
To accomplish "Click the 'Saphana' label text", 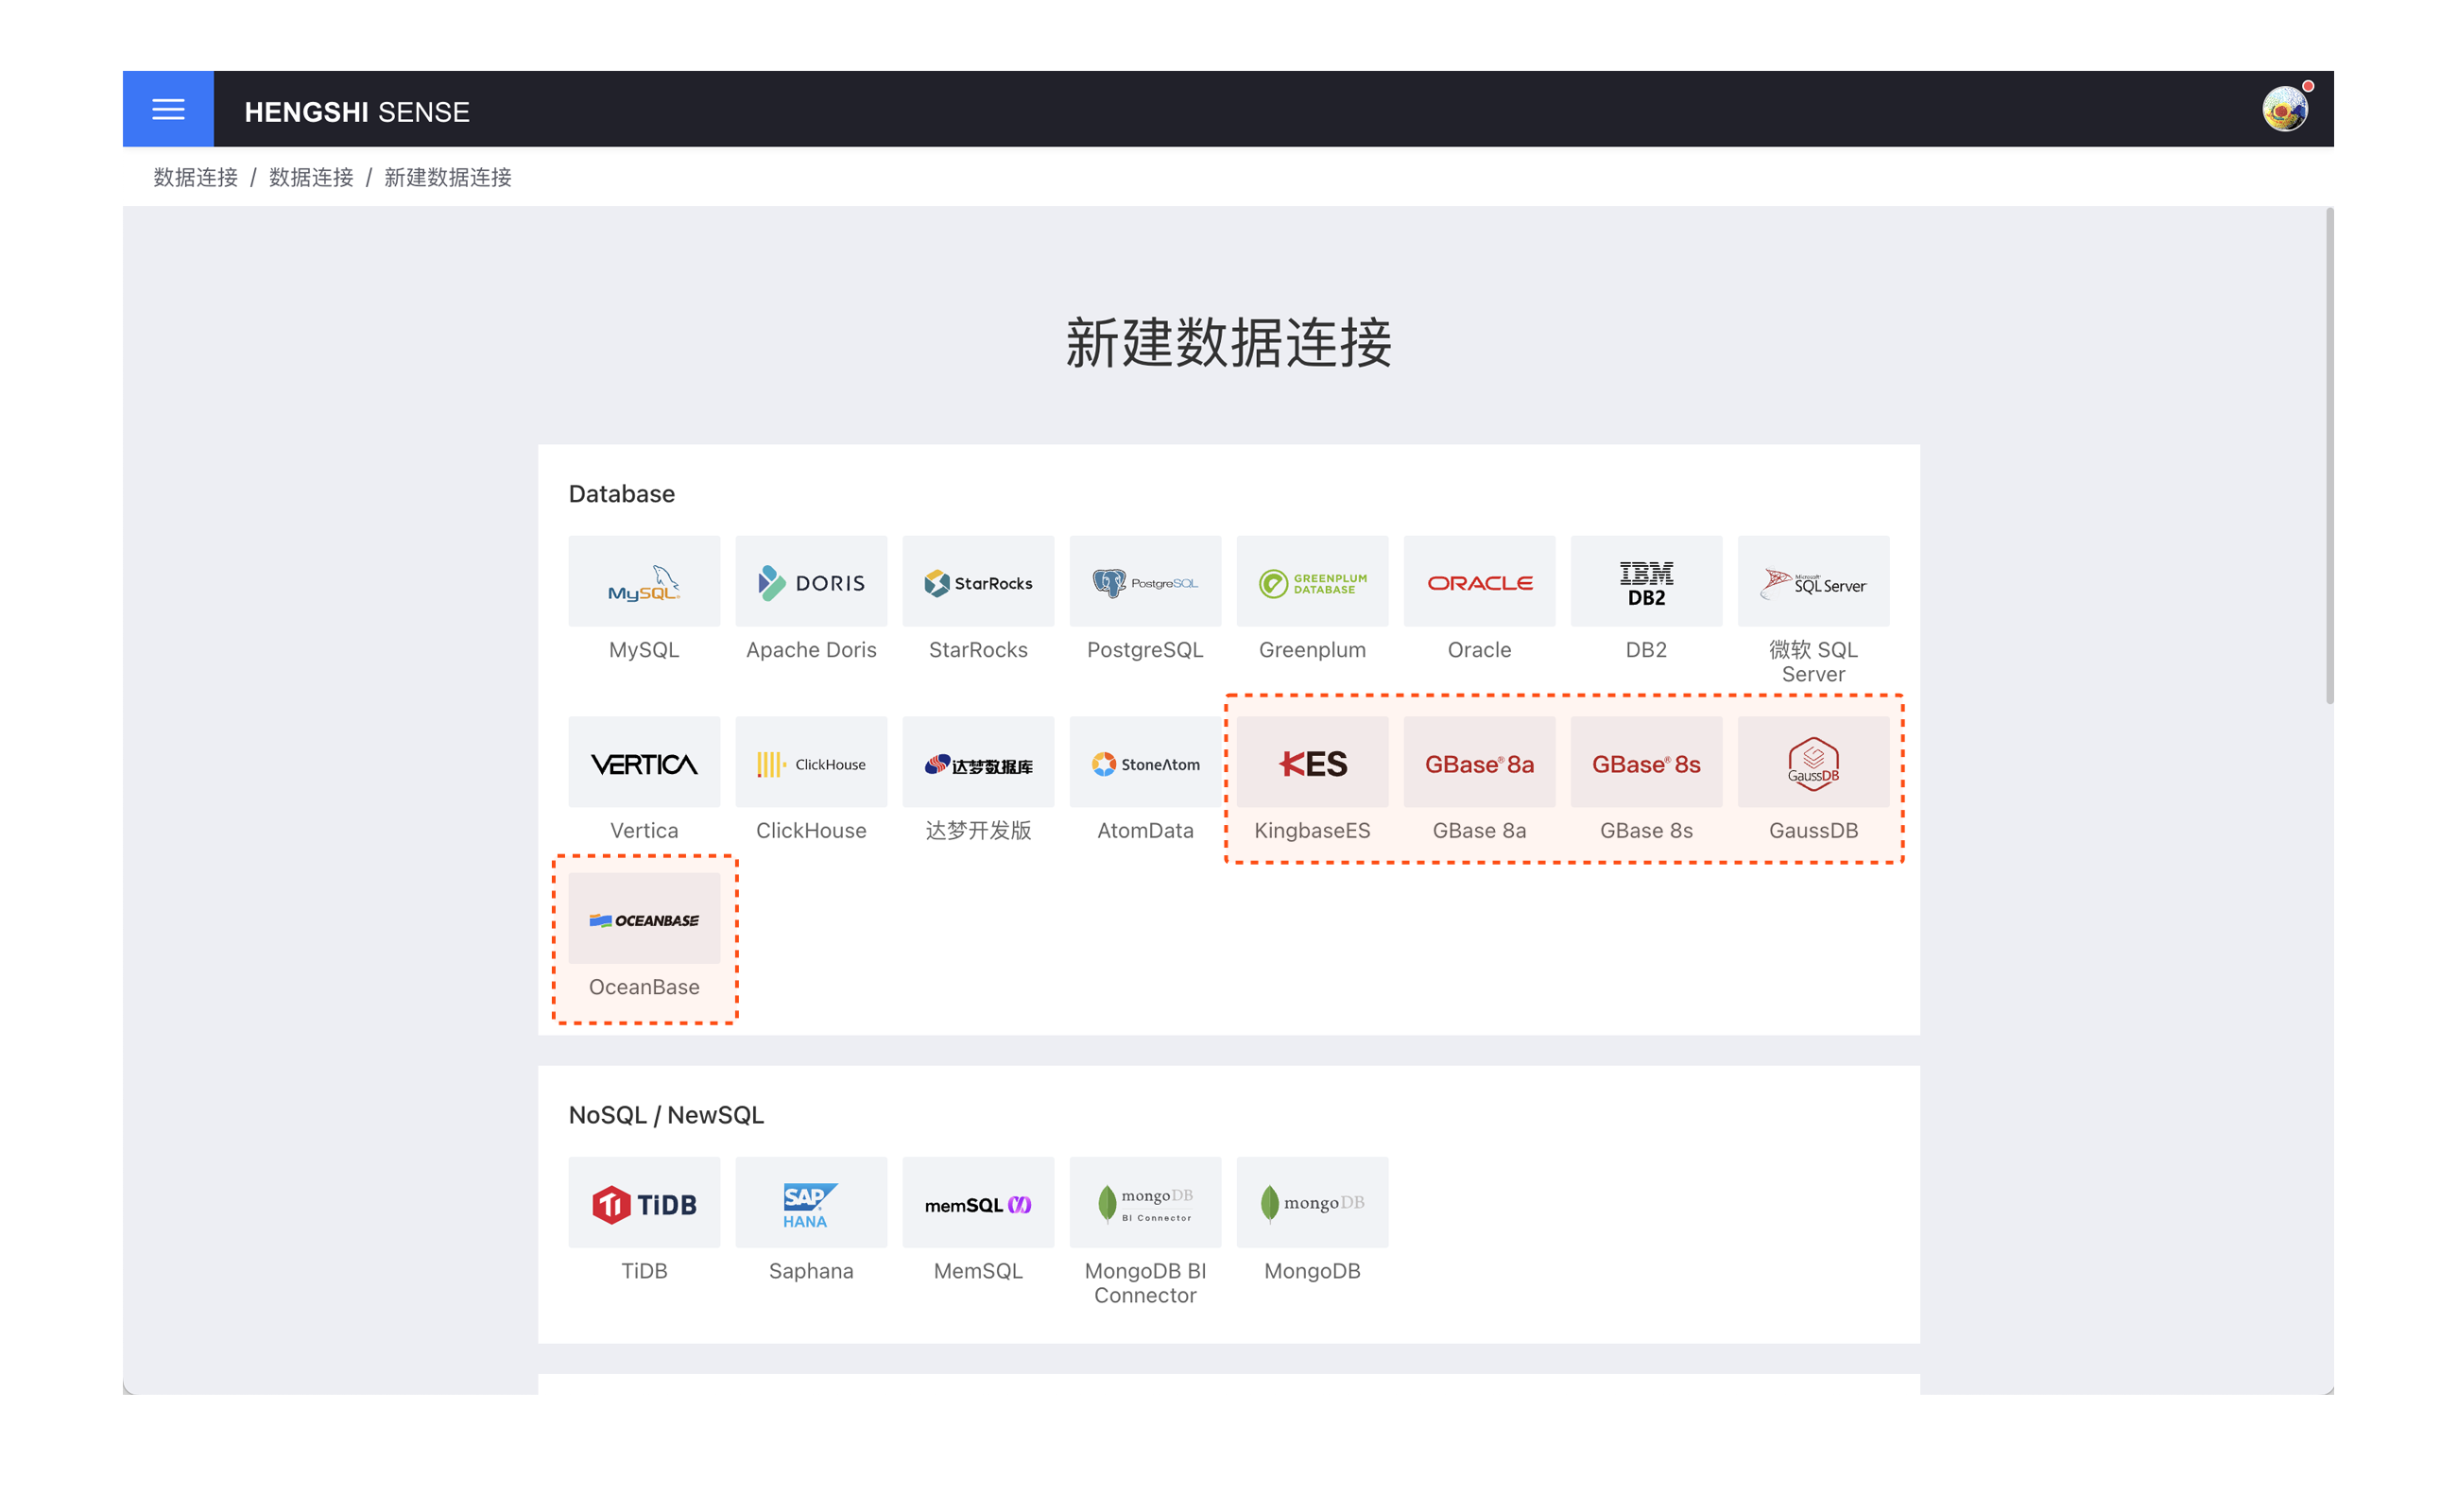I will point(811,1271).
